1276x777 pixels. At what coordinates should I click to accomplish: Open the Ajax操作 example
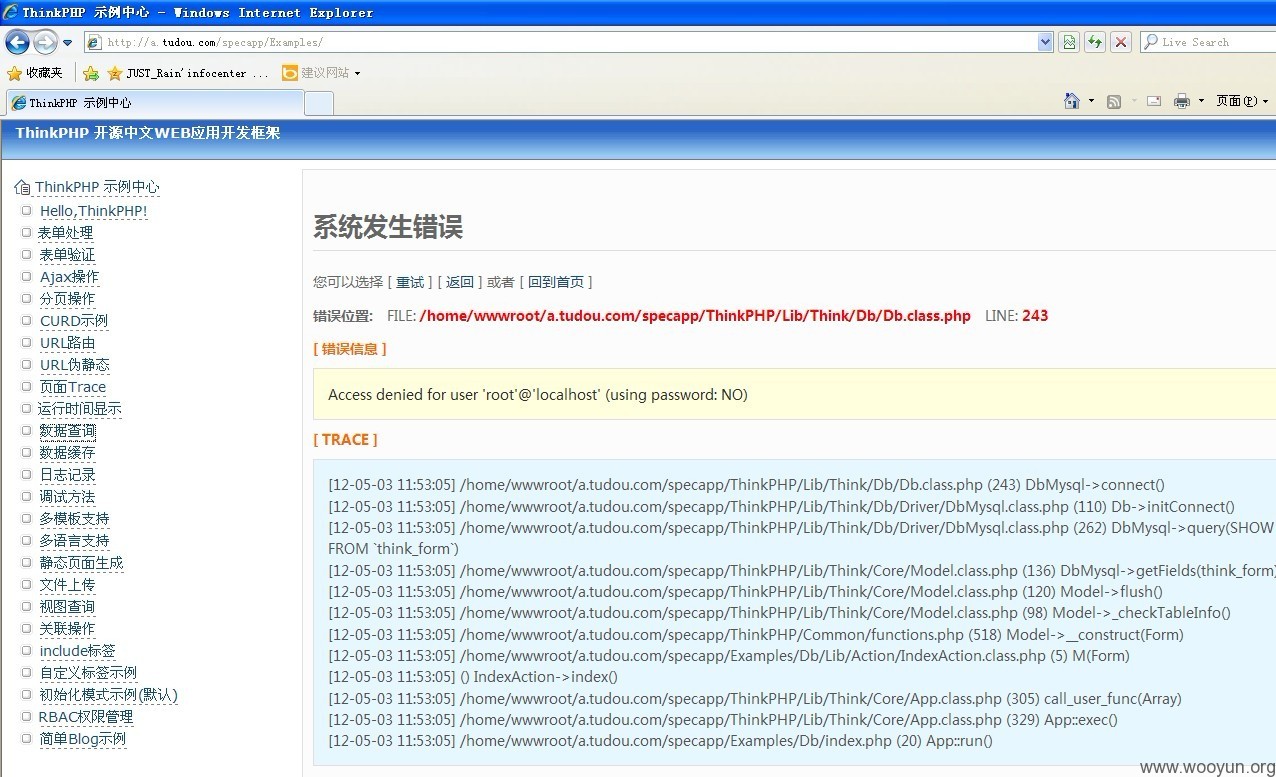point(69,277)
